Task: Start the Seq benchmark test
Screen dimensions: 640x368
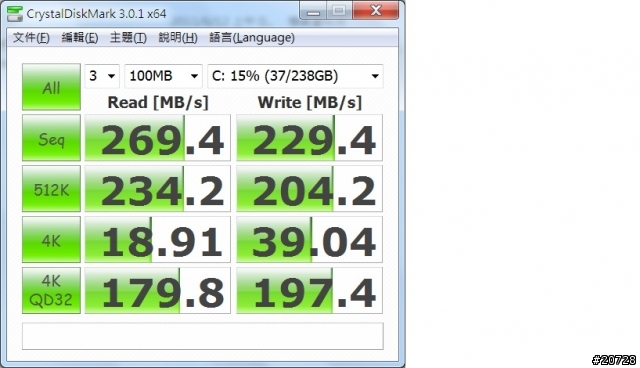Action: pyautogui.click(x=51, y=138)
